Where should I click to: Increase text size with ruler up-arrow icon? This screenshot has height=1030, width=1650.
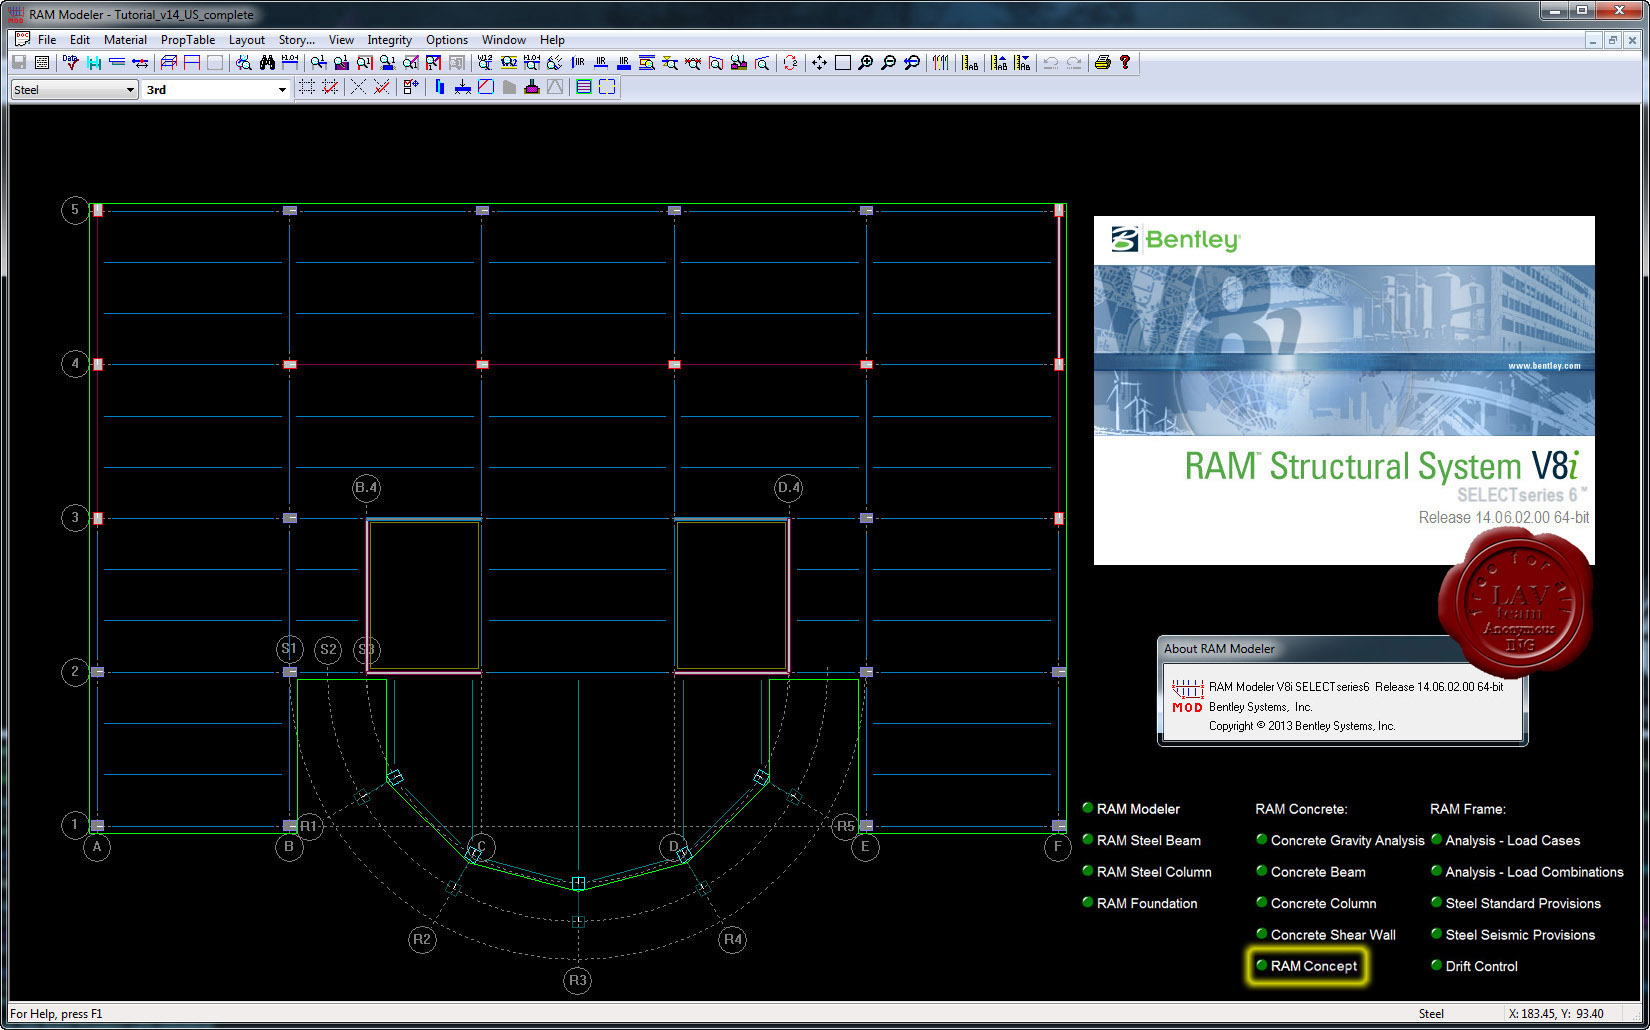[999, 62]
